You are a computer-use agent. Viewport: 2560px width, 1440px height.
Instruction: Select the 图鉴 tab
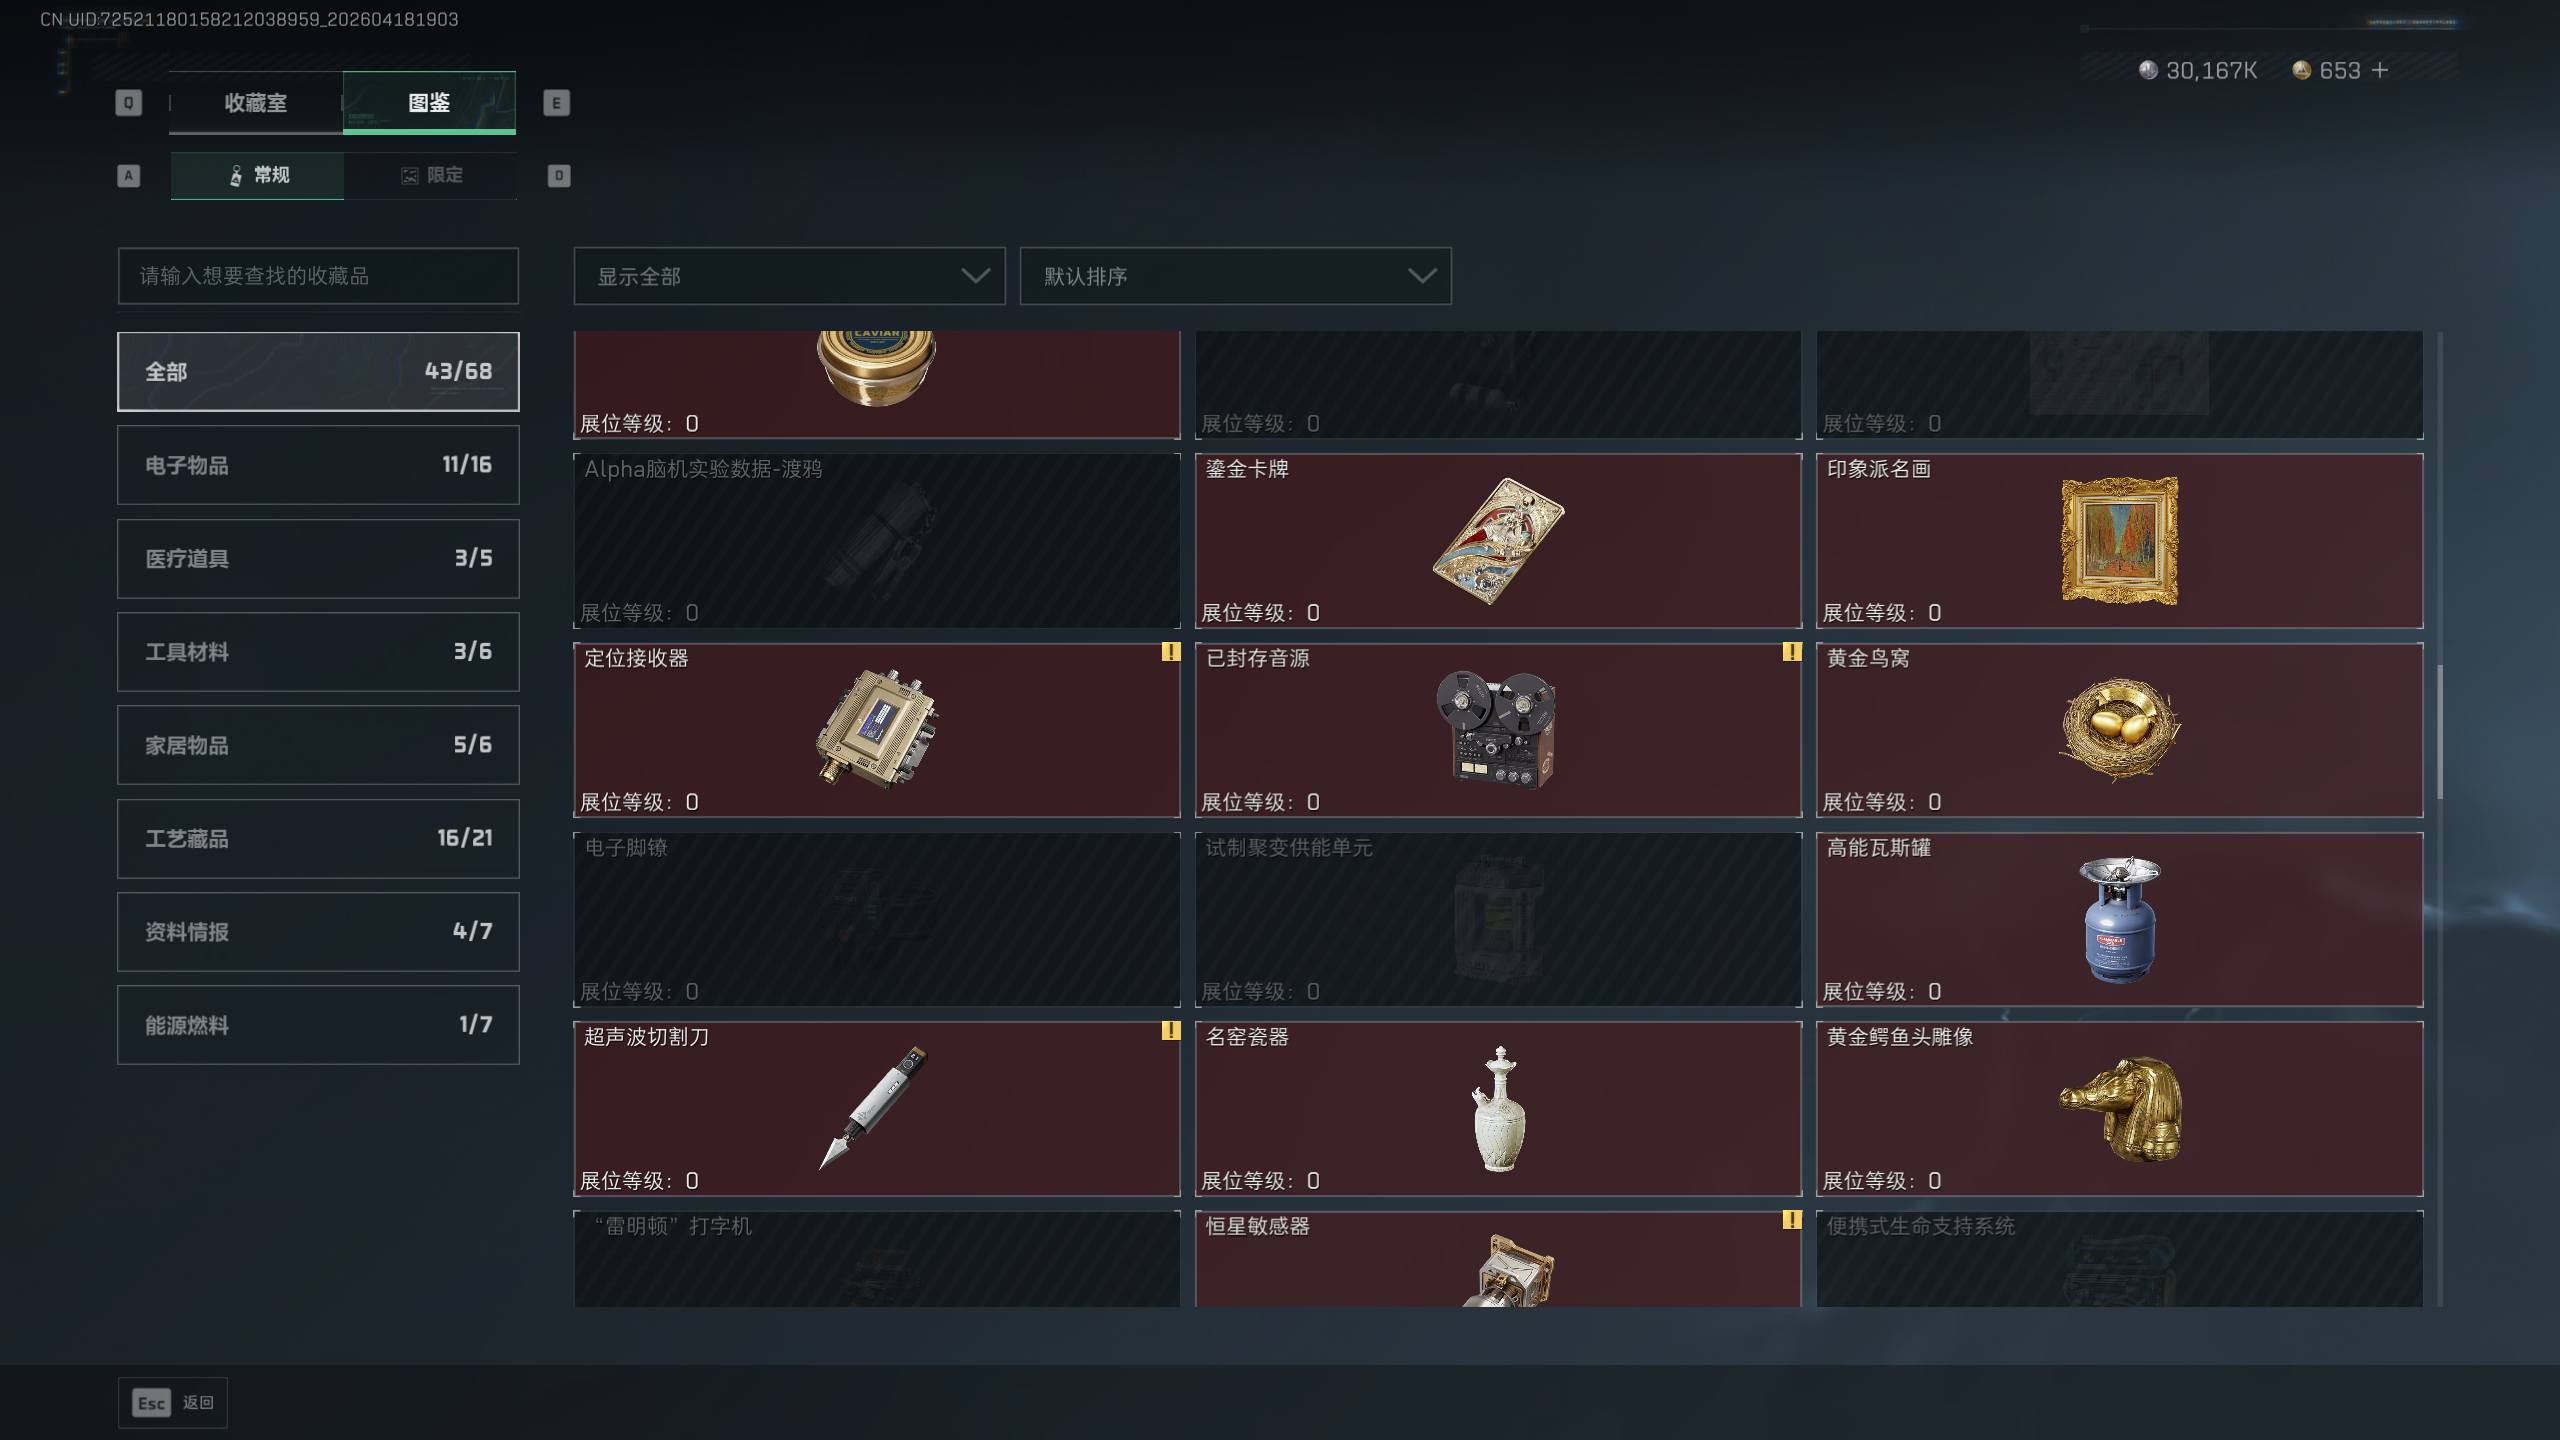tap(429, 103)
